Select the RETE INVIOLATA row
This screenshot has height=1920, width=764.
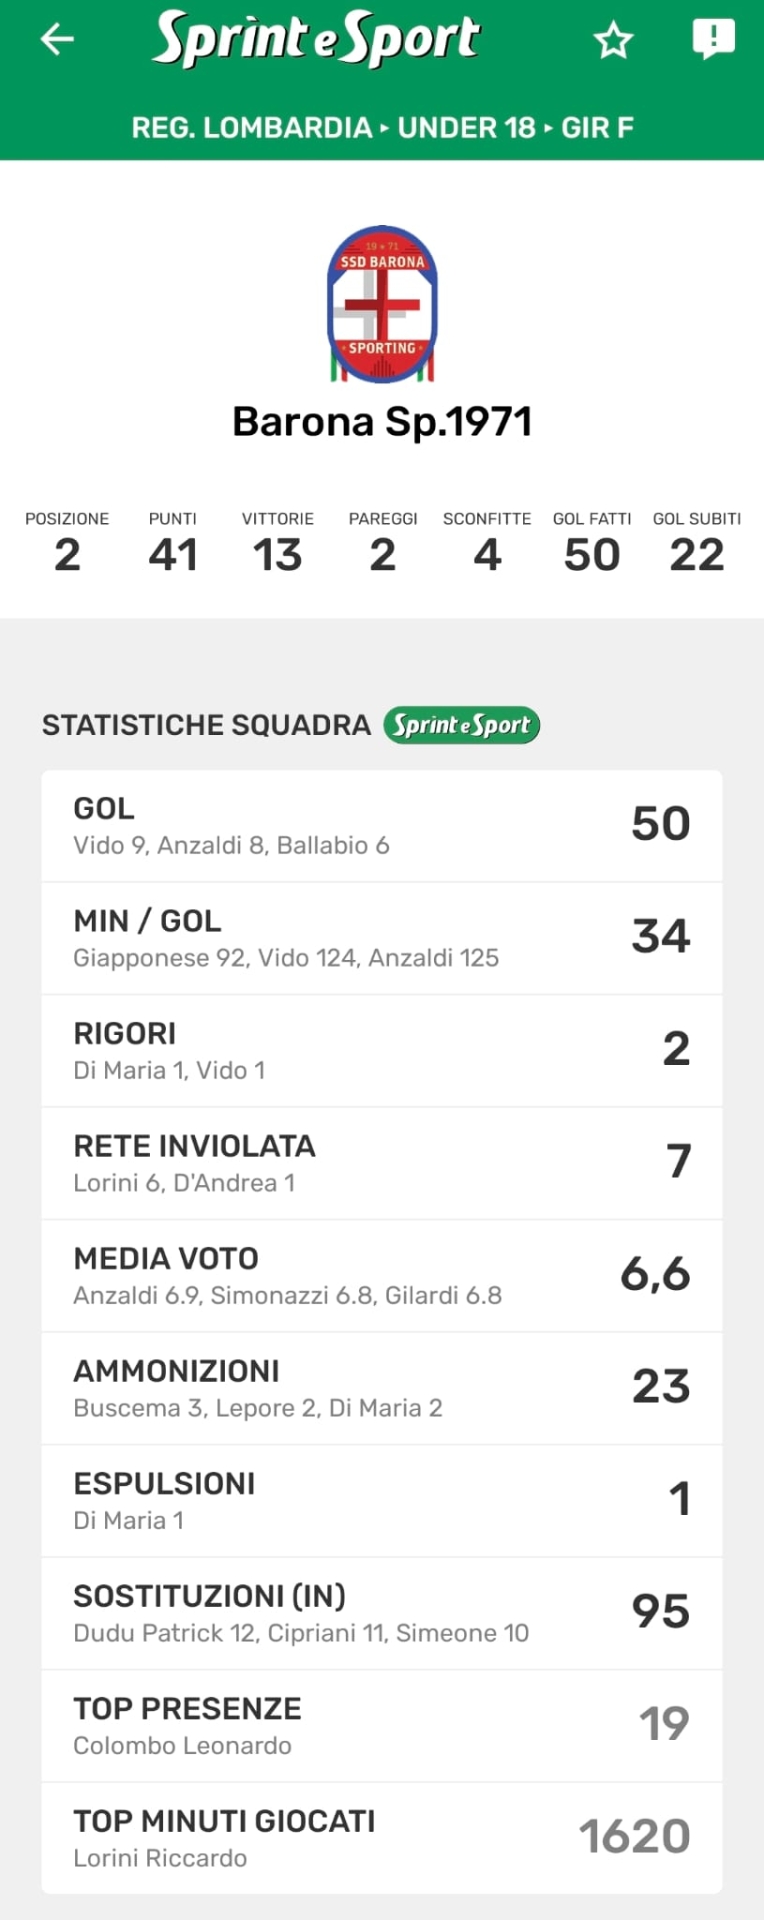click(x=381, y=1163)
